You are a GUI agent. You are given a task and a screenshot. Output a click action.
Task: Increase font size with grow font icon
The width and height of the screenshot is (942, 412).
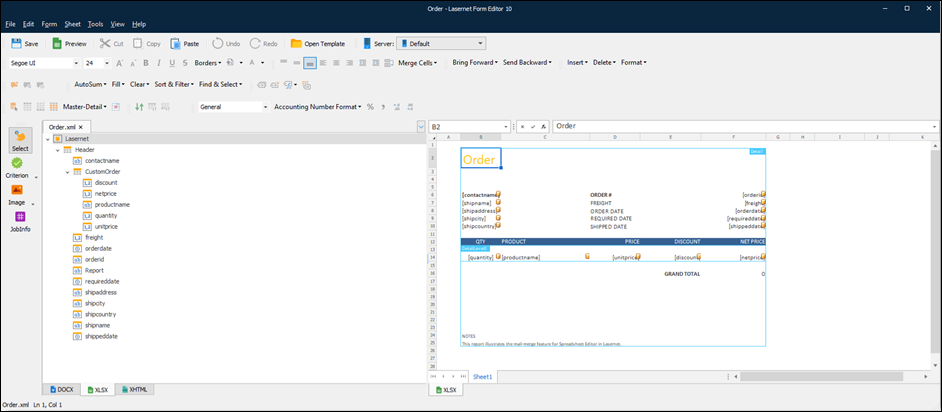pyautogui.click(x=119, y=62)
